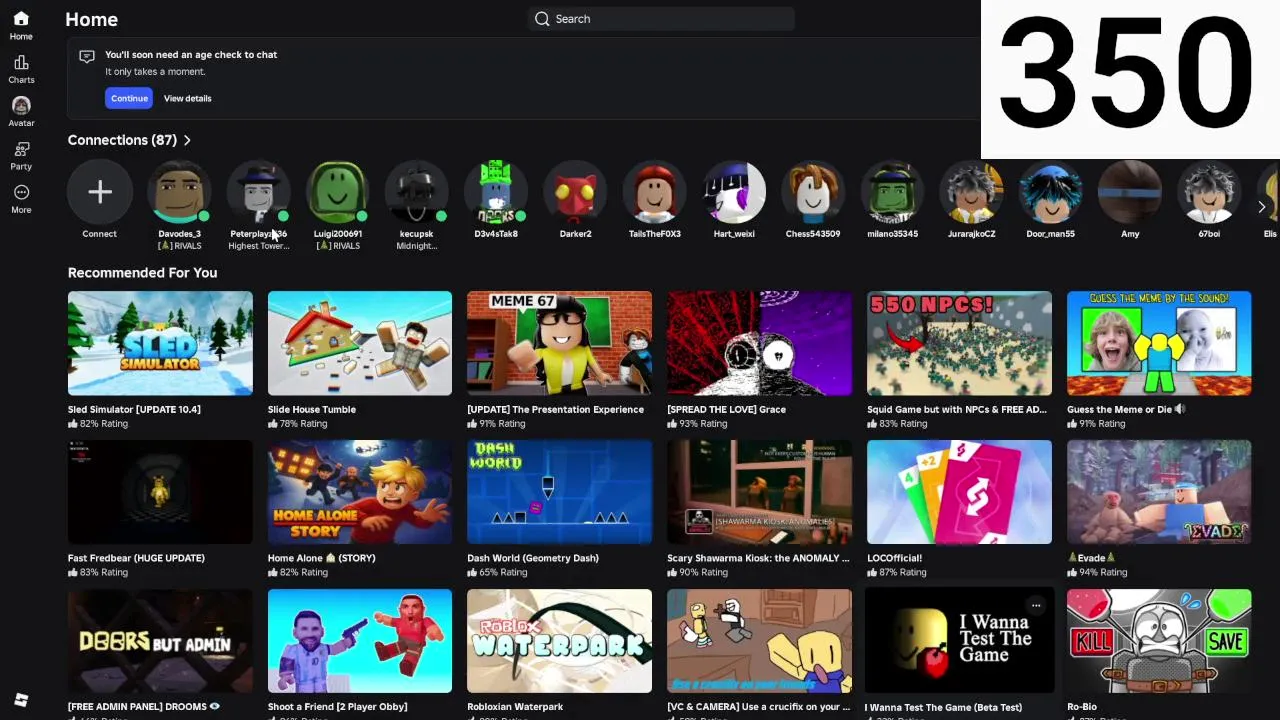Click "[SPREAD THE LOVE] Grace" title
The width and height of the screenshot is (1280, 720).
pos(727,410)
